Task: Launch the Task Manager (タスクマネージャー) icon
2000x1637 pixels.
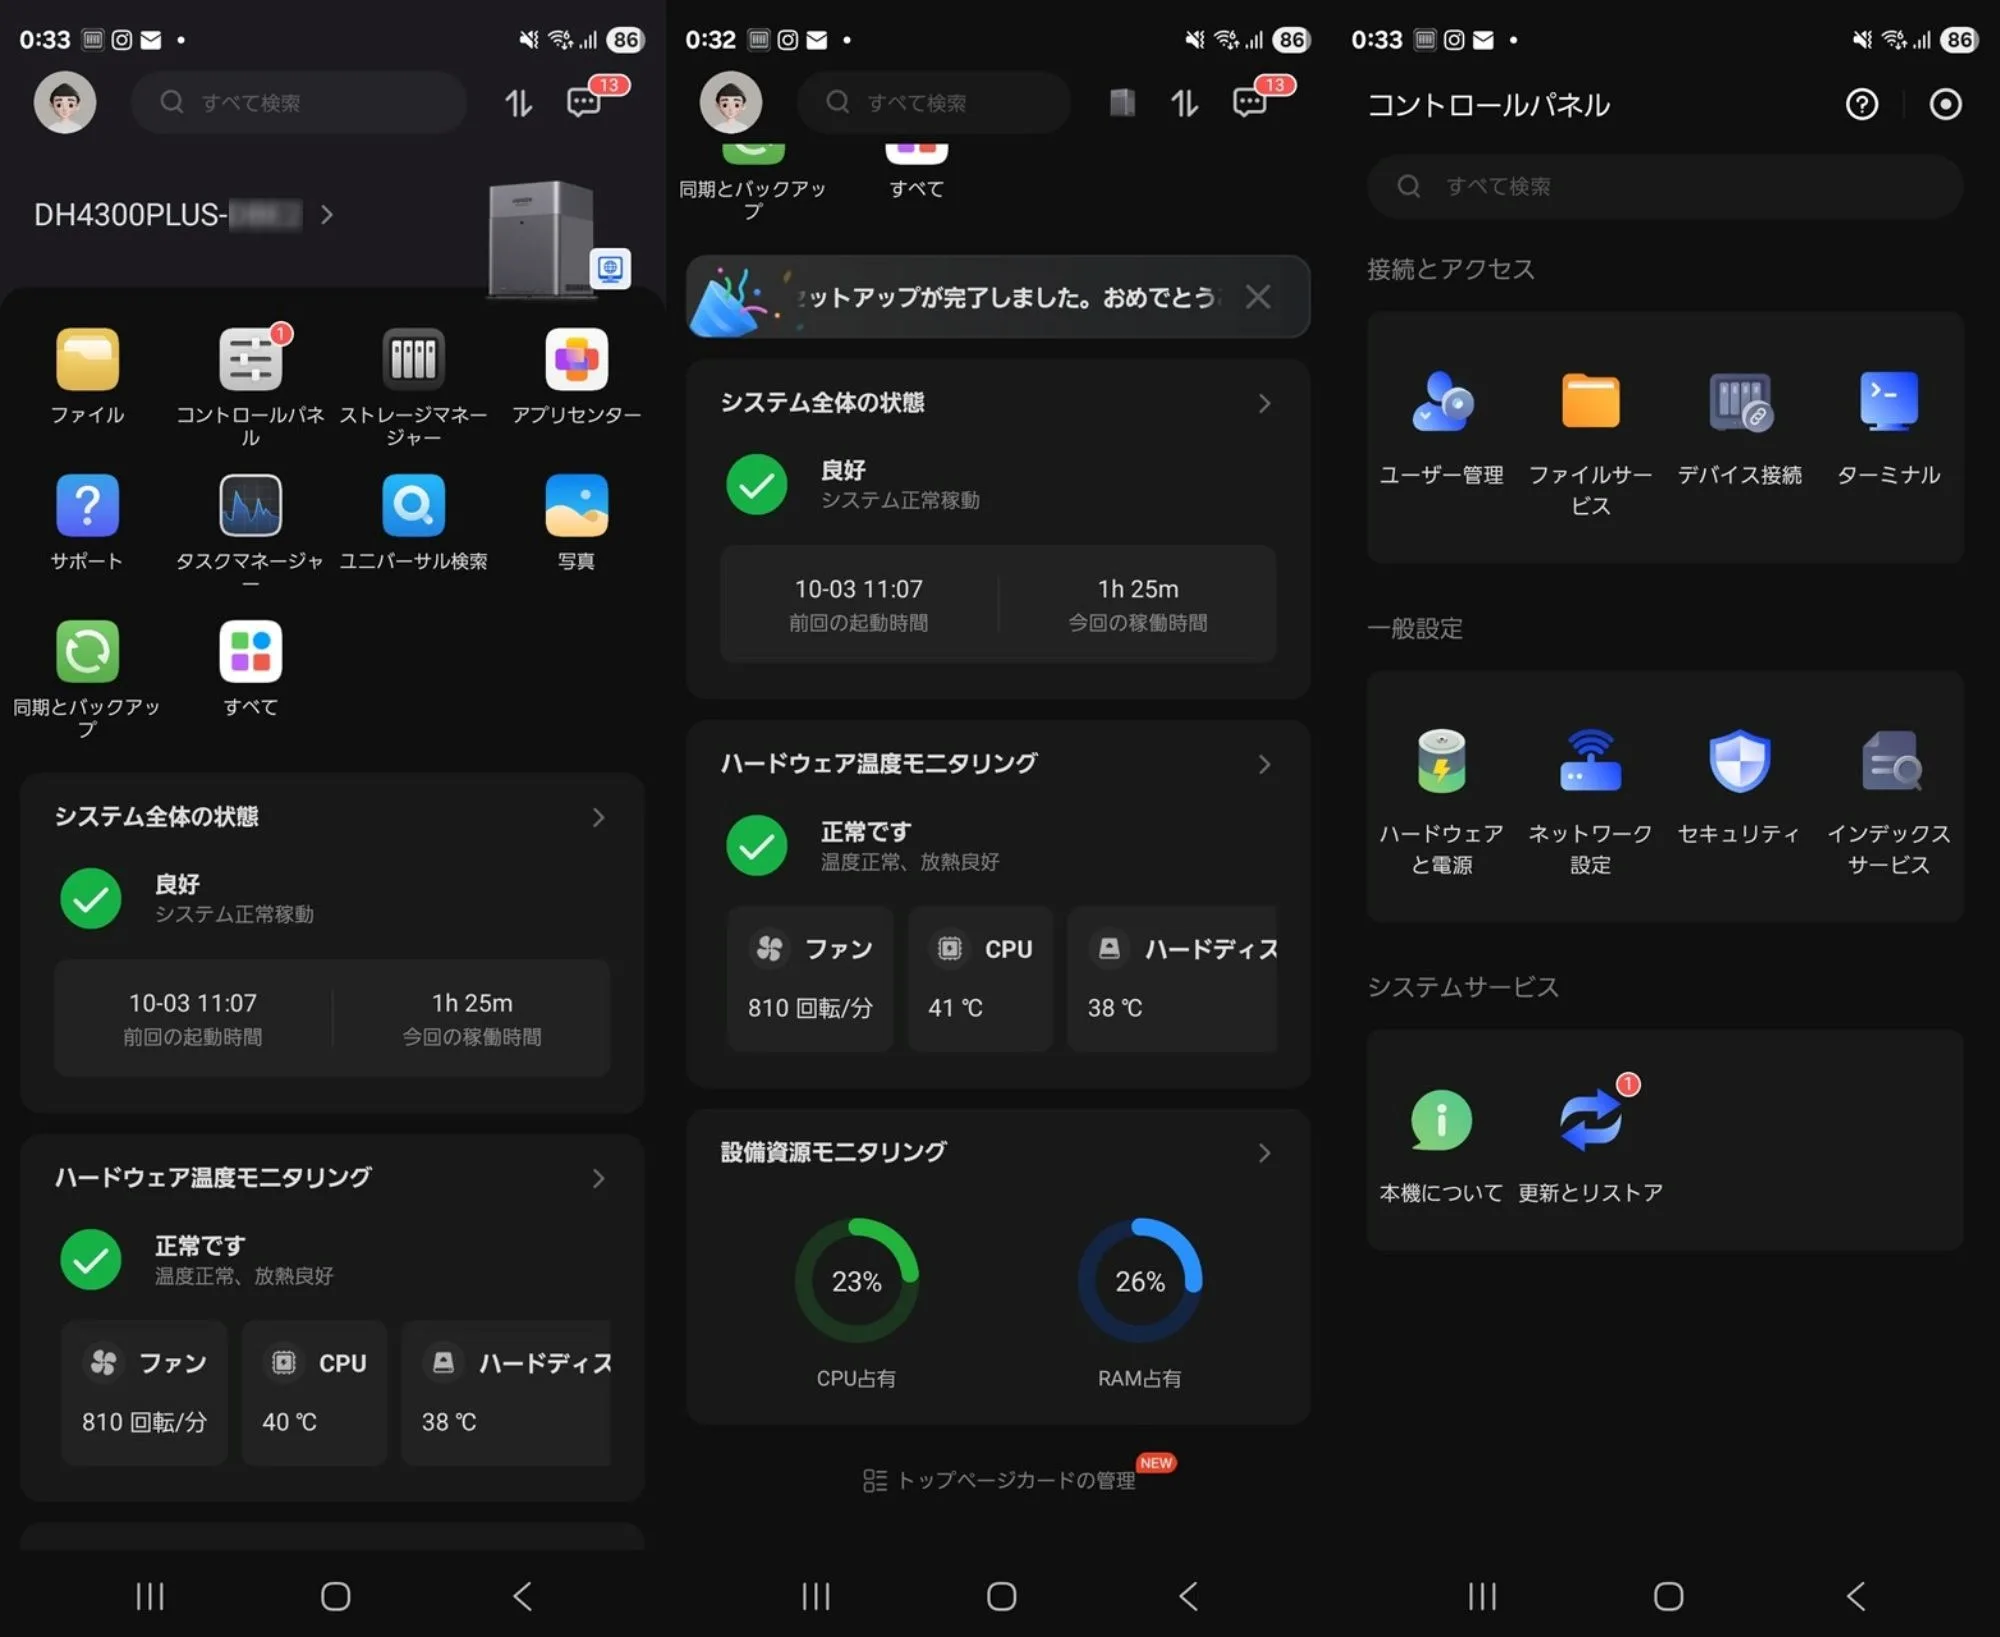Action: tap(250, 506)
